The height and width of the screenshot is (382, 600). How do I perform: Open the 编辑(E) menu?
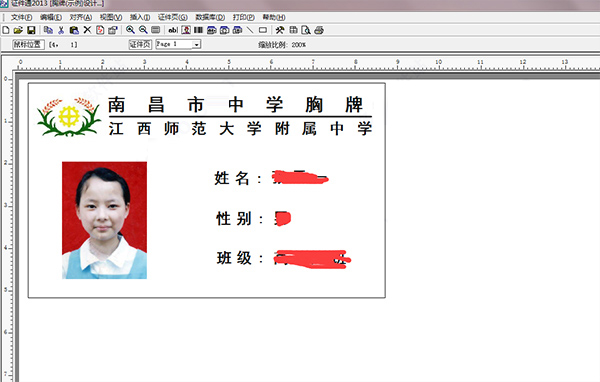51,17
